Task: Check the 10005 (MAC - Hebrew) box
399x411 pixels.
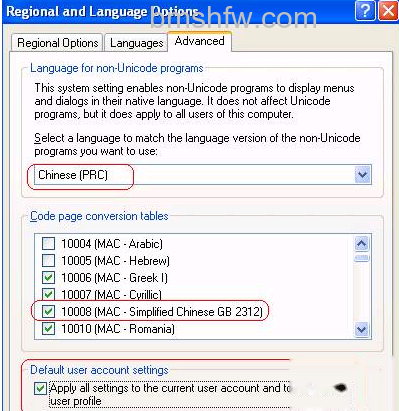Action: pyautogui.click(x=48, y=260)
